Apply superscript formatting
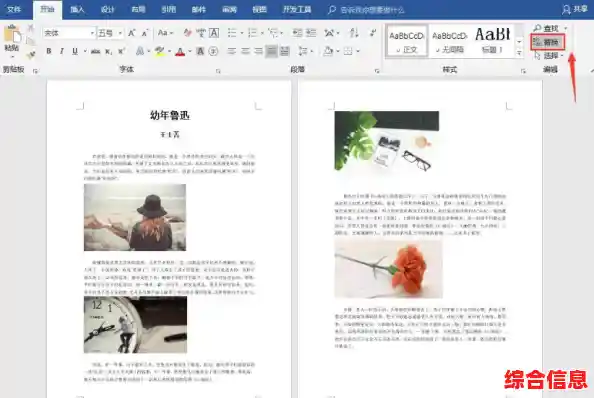Image resolution: width=594 pixels, height=398 pixels. point(121,51)
